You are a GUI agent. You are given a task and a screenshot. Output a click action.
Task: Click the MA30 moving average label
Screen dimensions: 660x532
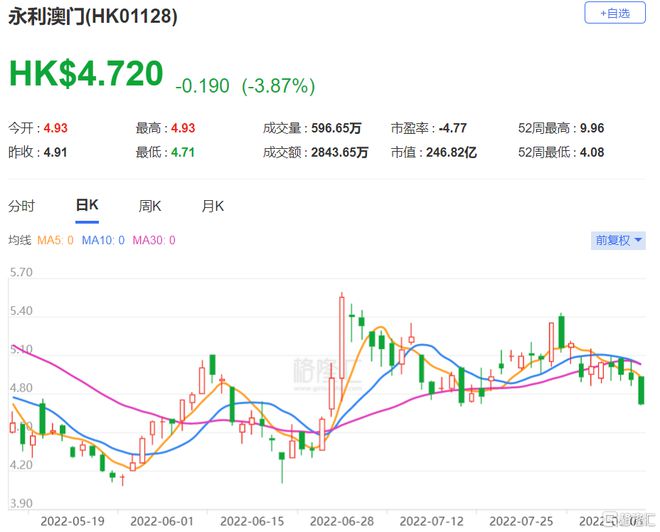tap(154, 240)
